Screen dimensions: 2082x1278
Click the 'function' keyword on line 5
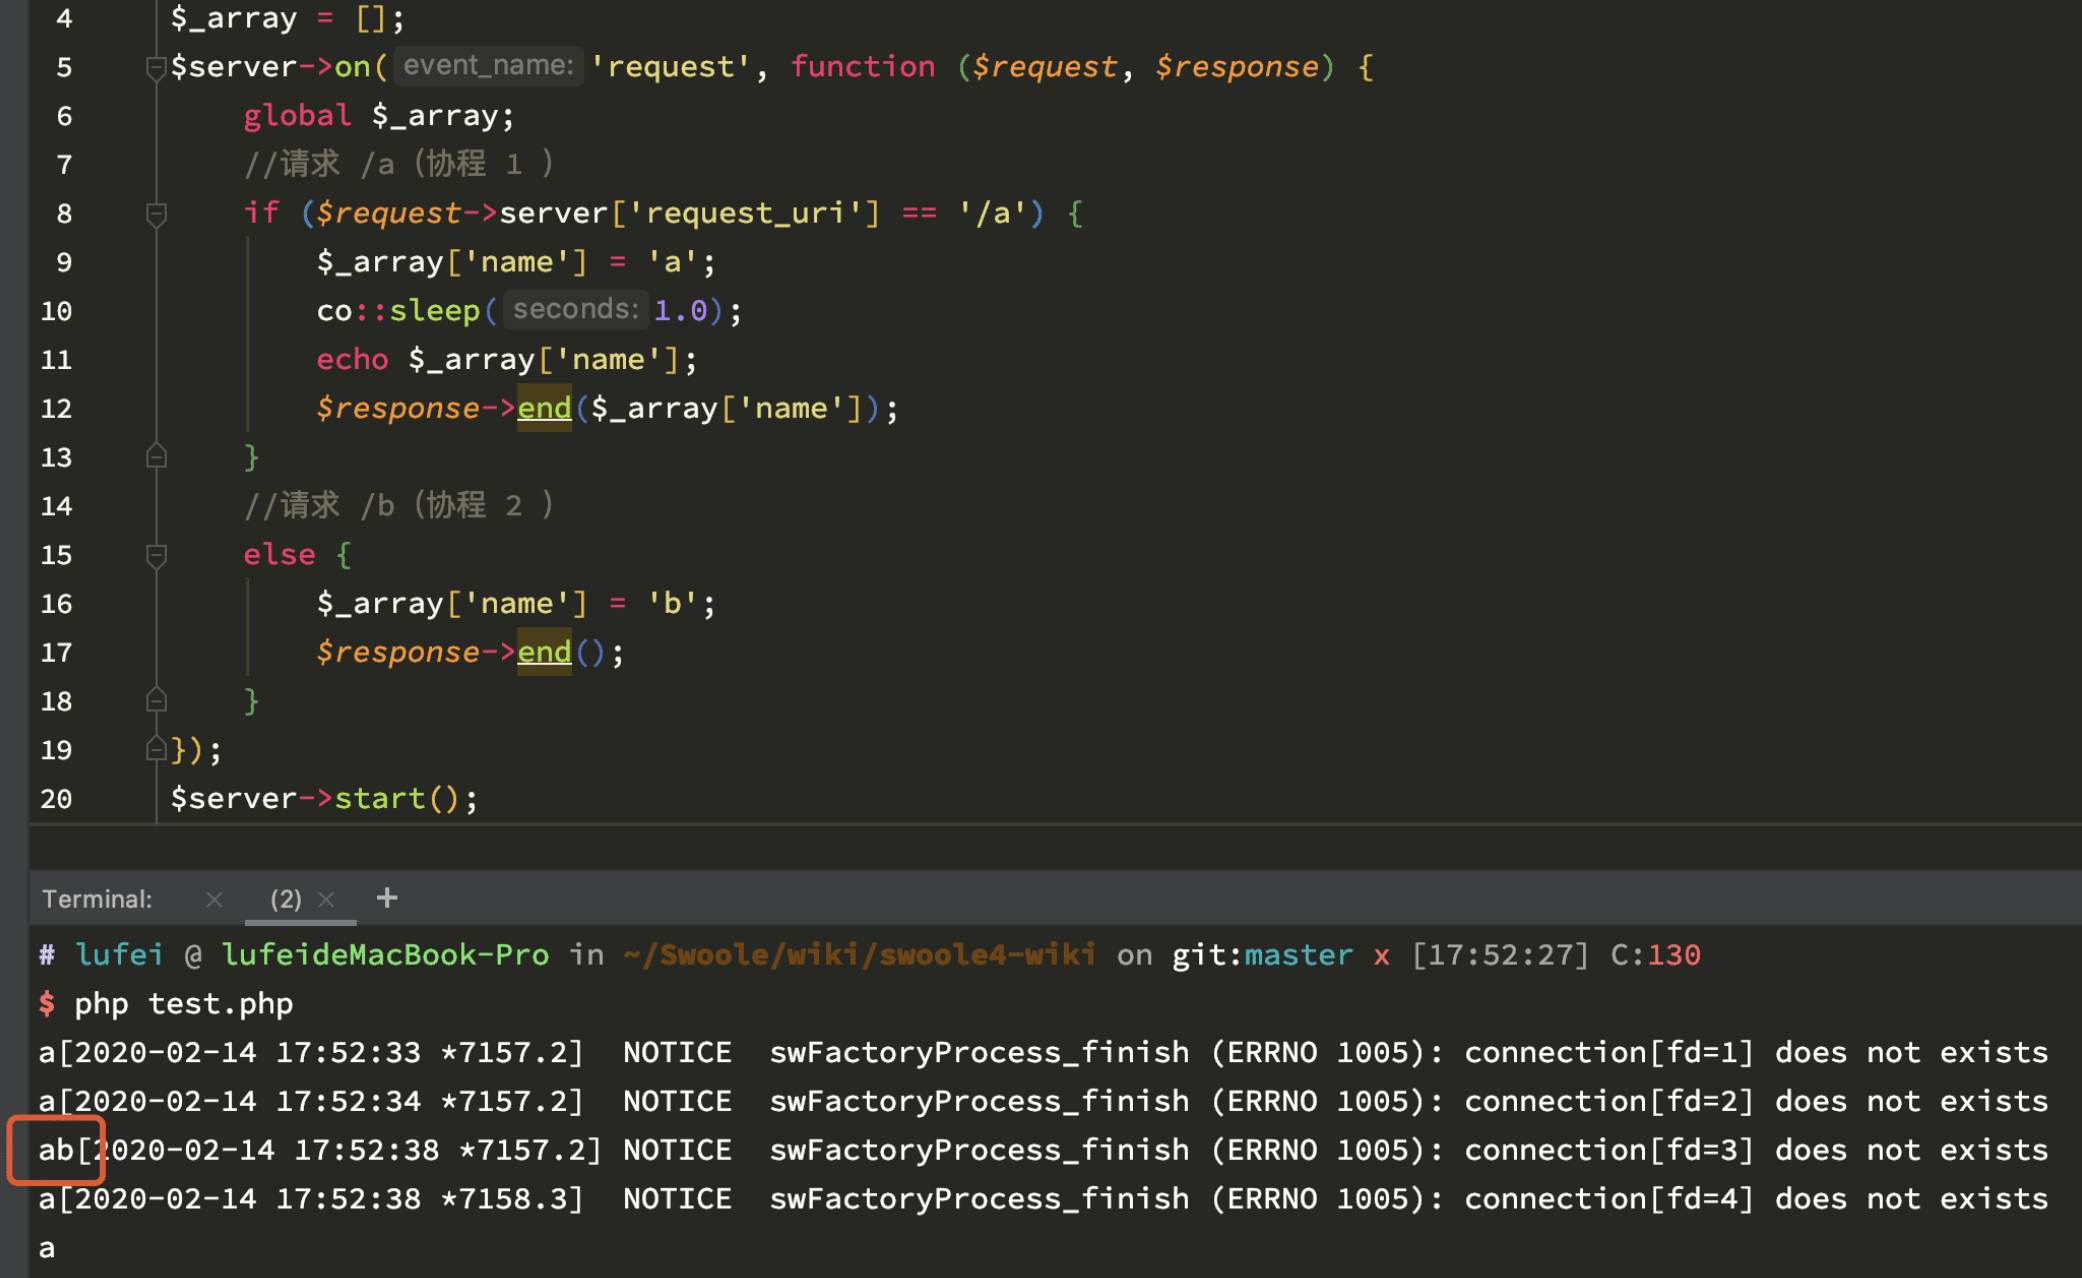tap(863, 67)
